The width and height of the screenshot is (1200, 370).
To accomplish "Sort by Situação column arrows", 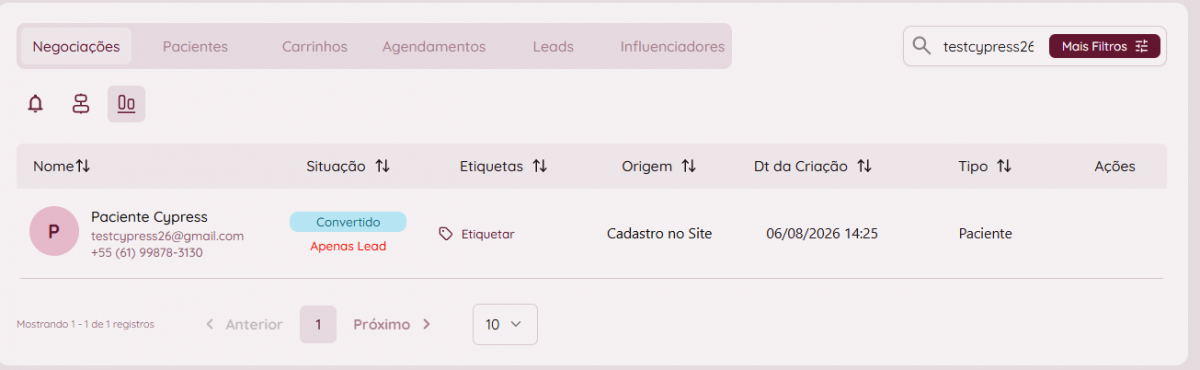I will click(x=382, y=167).
